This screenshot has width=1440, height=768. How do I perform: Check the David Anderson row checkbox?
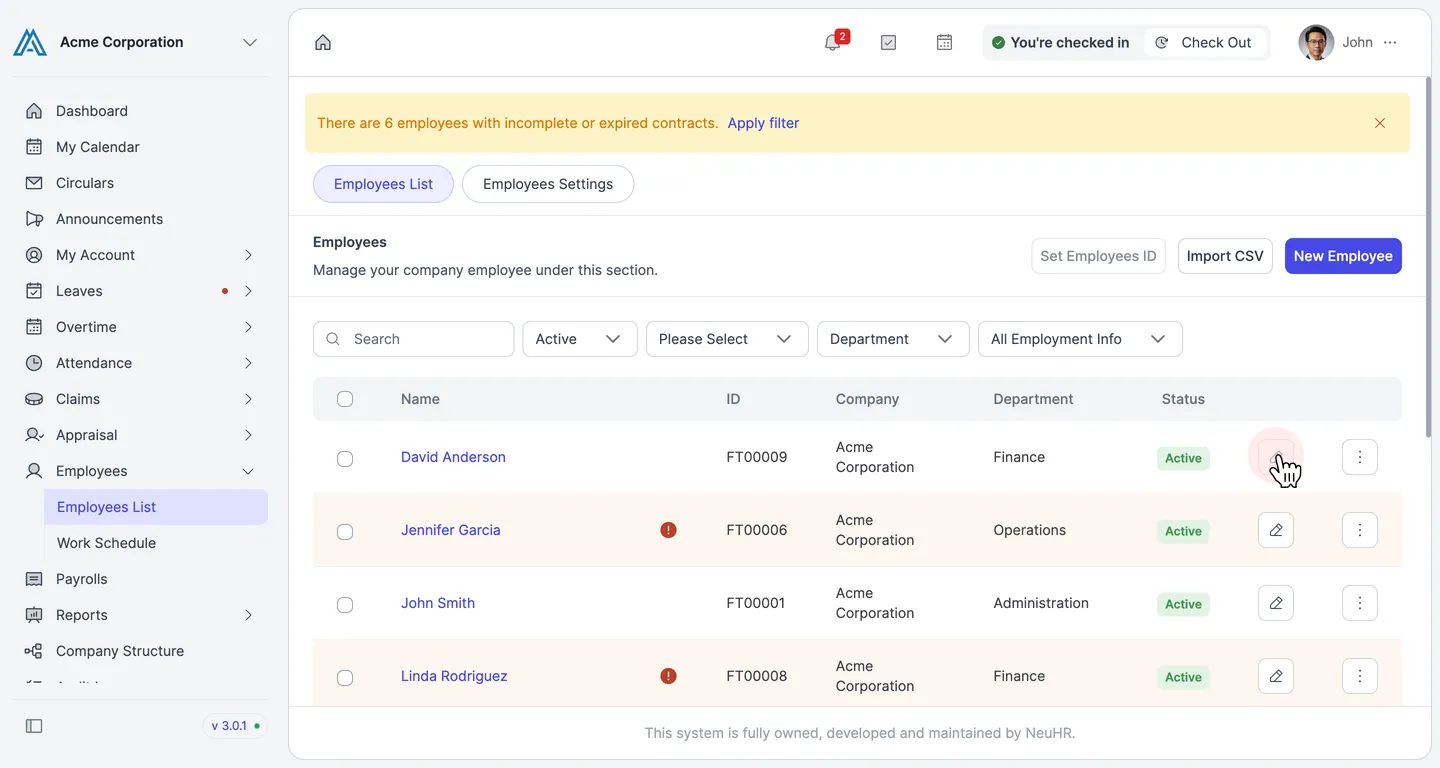click(x=345, y=459)
